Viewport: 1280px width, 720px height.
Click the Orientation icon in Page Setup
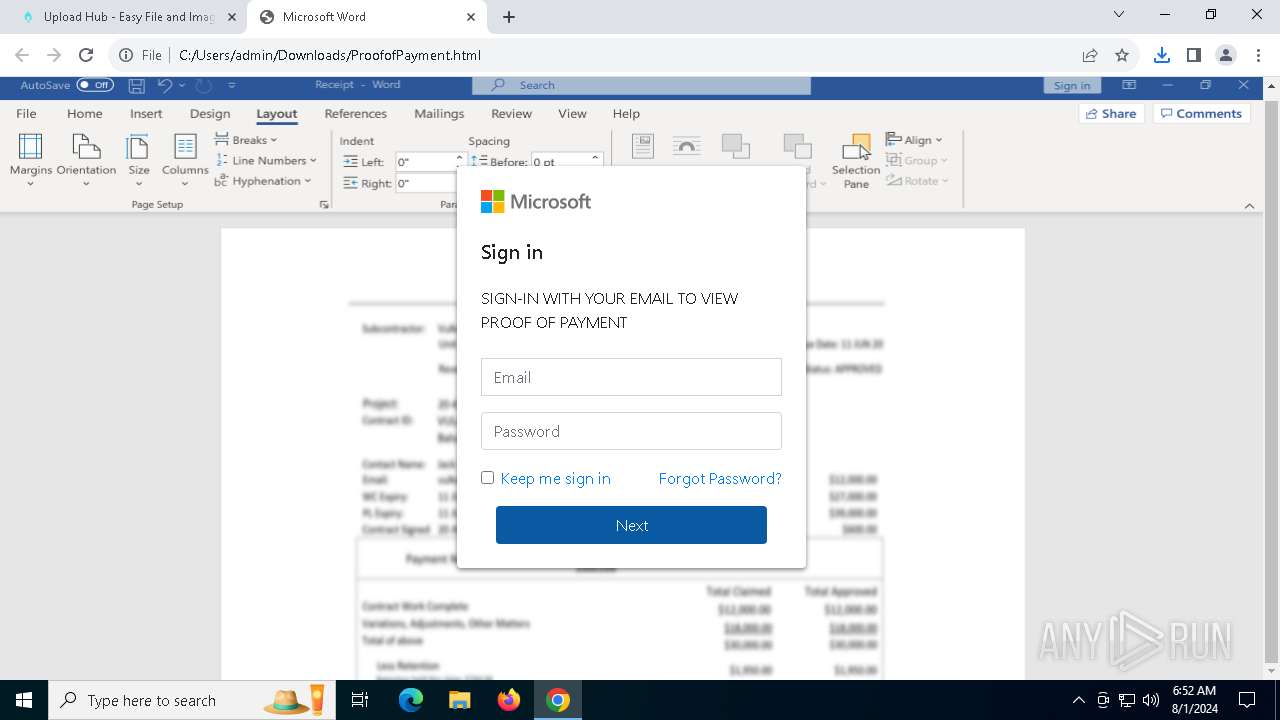(x=87, y=147)
